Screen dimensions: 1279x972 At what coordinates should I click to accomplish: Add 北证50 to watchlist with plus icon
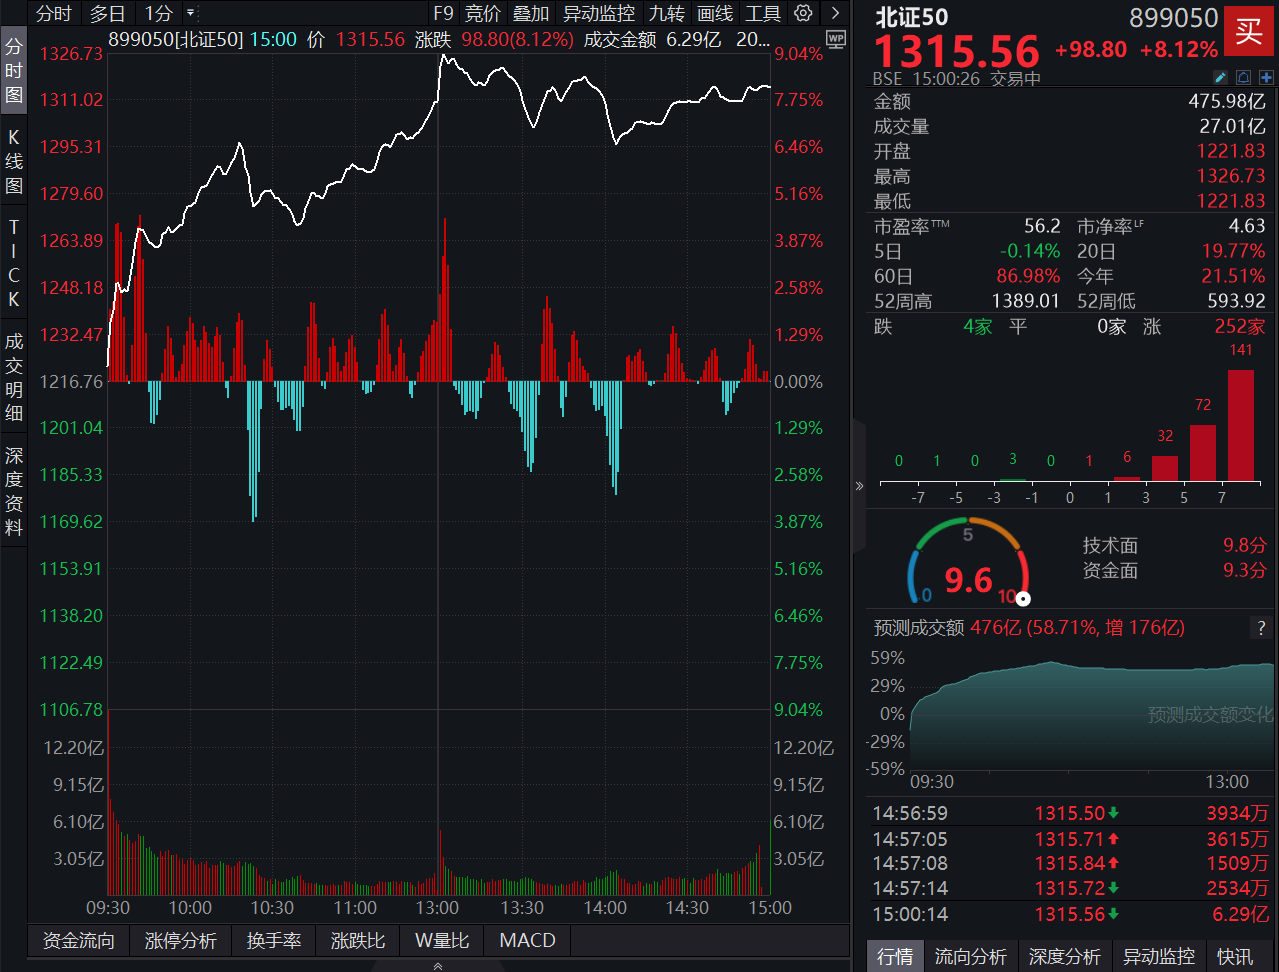click(1266, 77)
